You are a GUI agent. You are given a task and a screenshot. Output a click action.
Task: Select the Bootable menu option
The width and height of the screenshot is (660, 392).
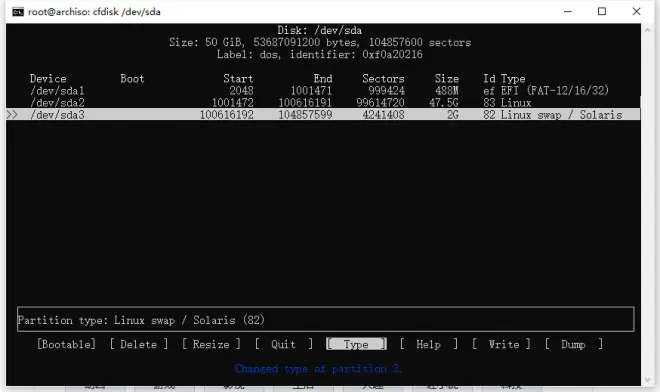[66, 344]
